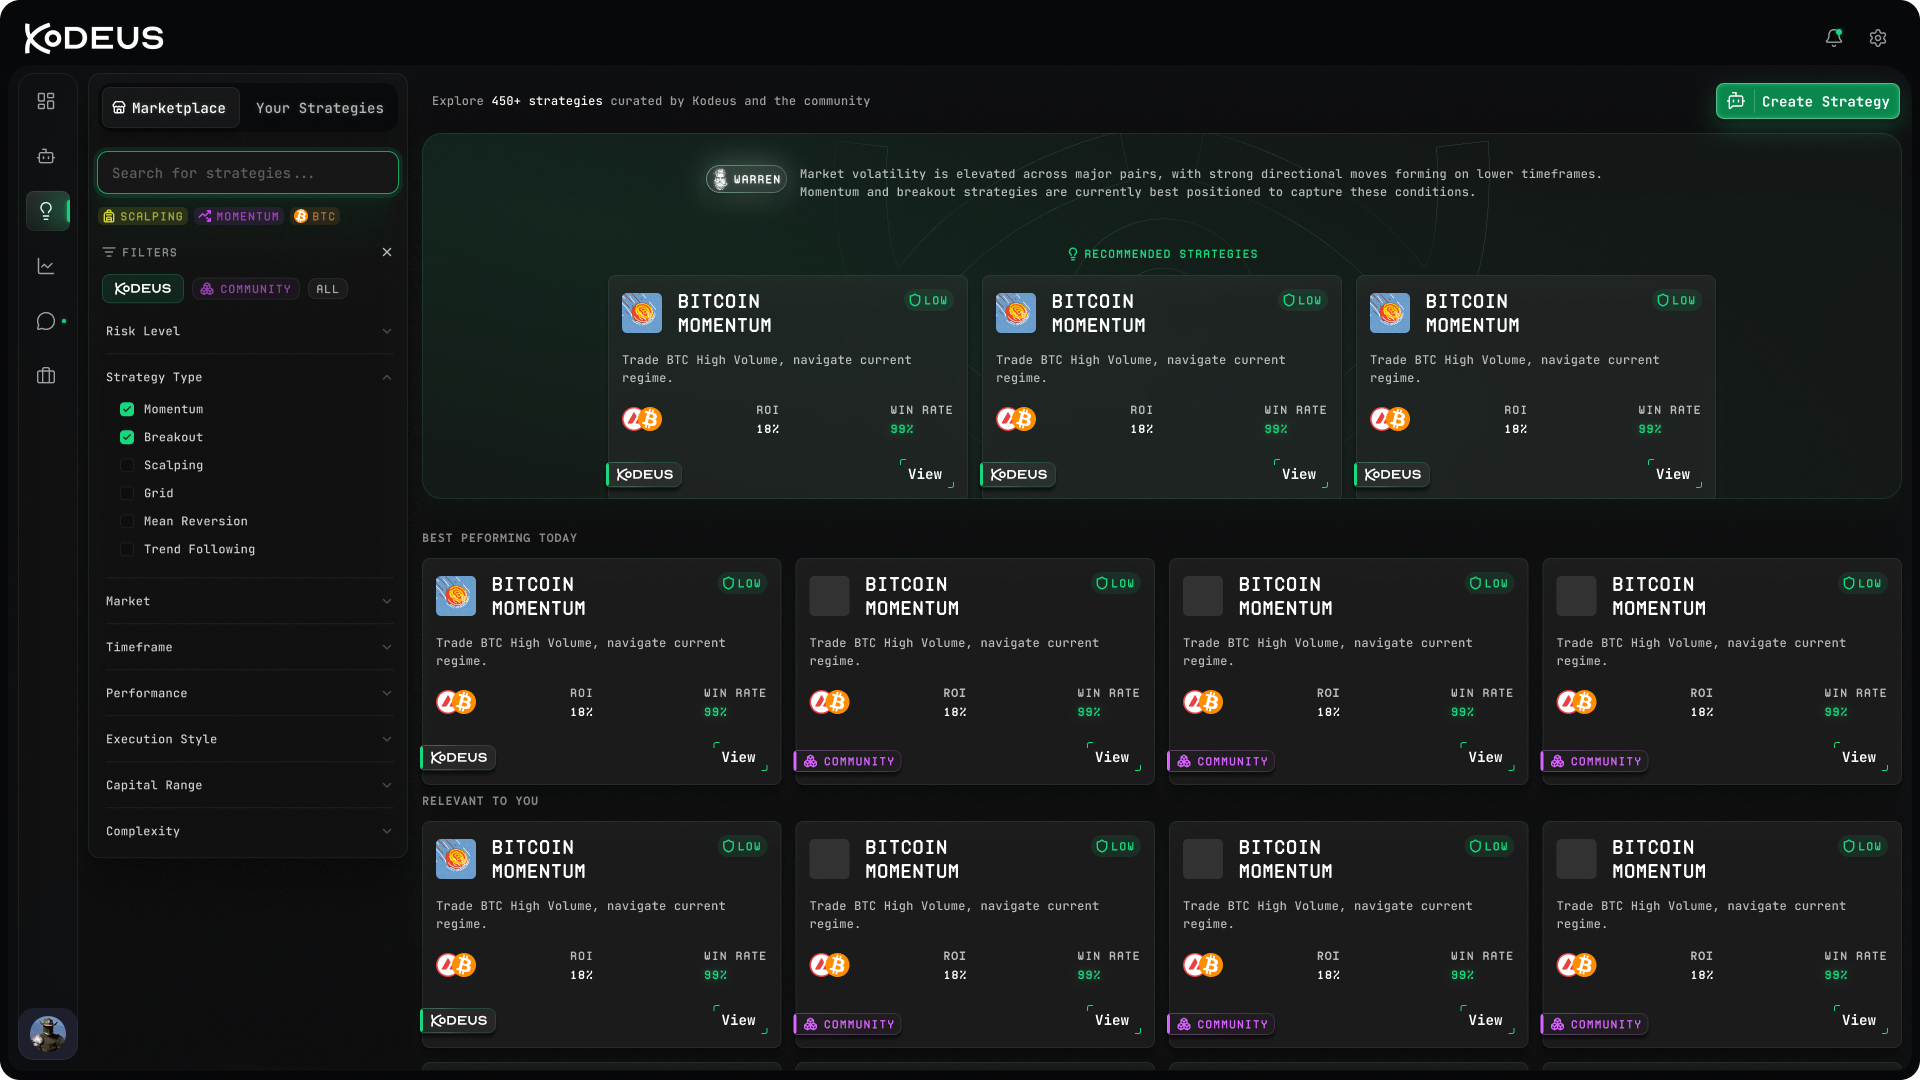Select the lightbulb strategies icon in sidebar

(46, 211)
